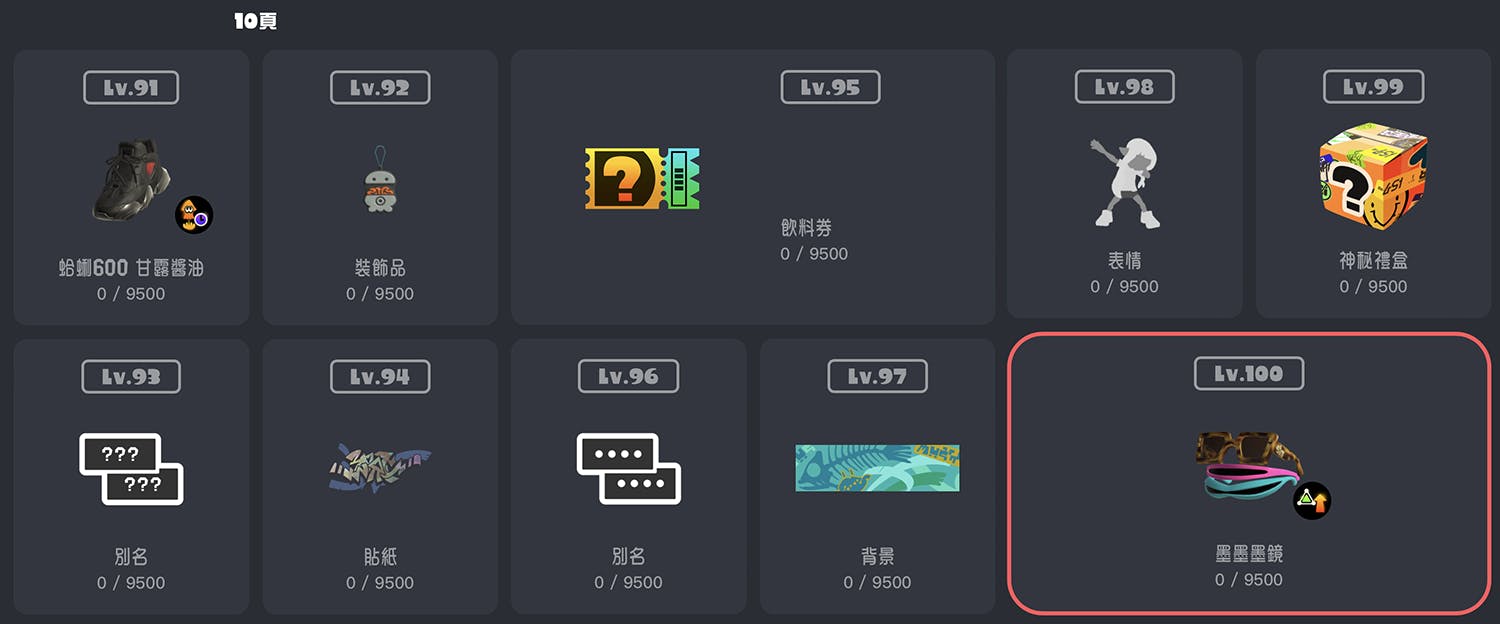Viewport: 1500px width, 624px height.
Task: Click the 飲料券 reward label
Action: 806,229
